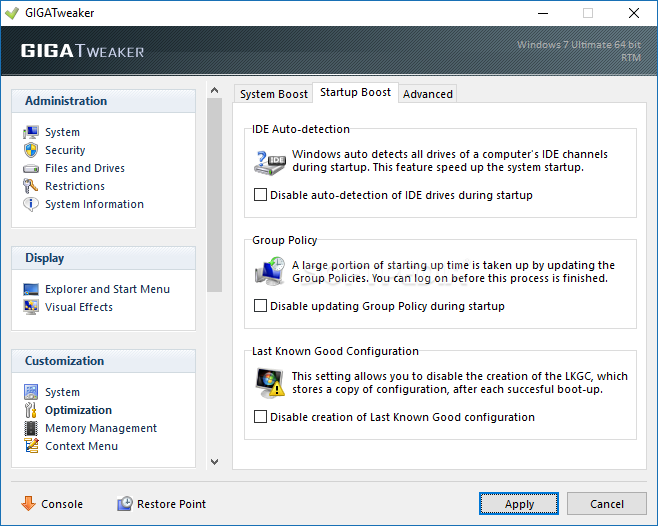Click the Display panel header

click(x=104, y=258)
